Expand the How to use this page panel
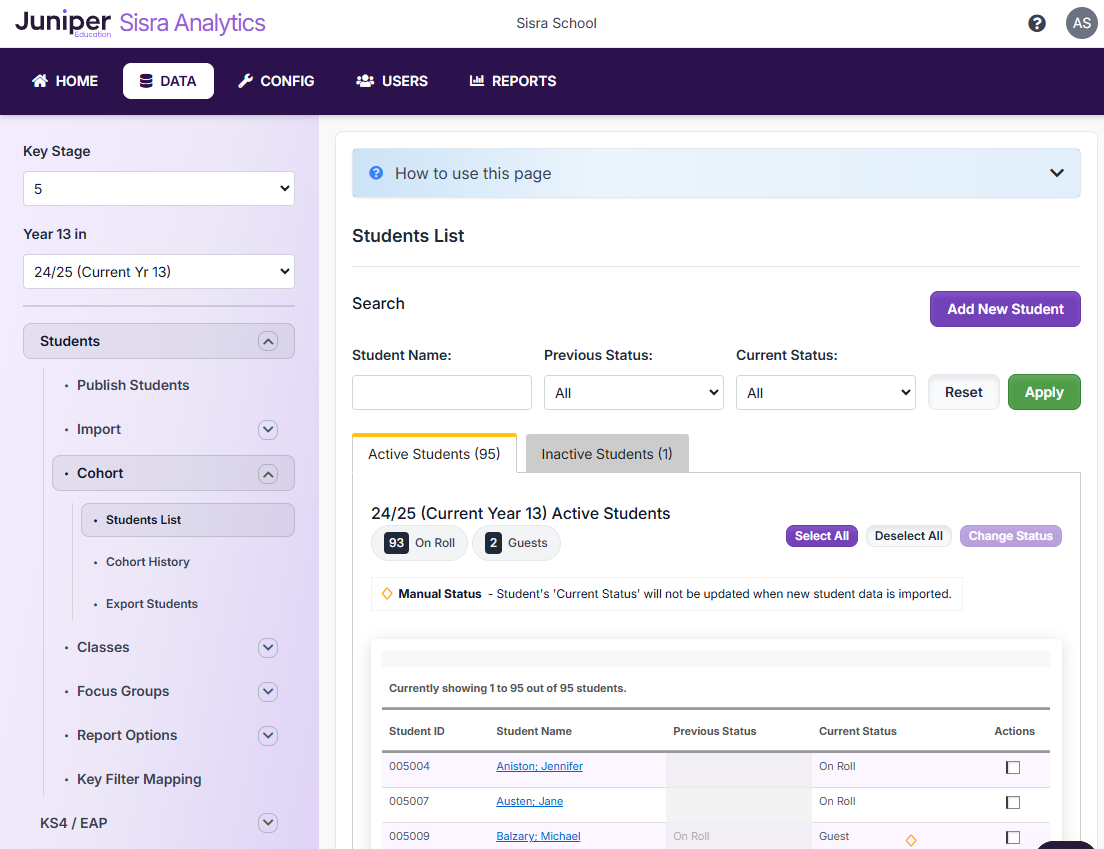This screenshot has height=849, width=1104. [1056, 173]
